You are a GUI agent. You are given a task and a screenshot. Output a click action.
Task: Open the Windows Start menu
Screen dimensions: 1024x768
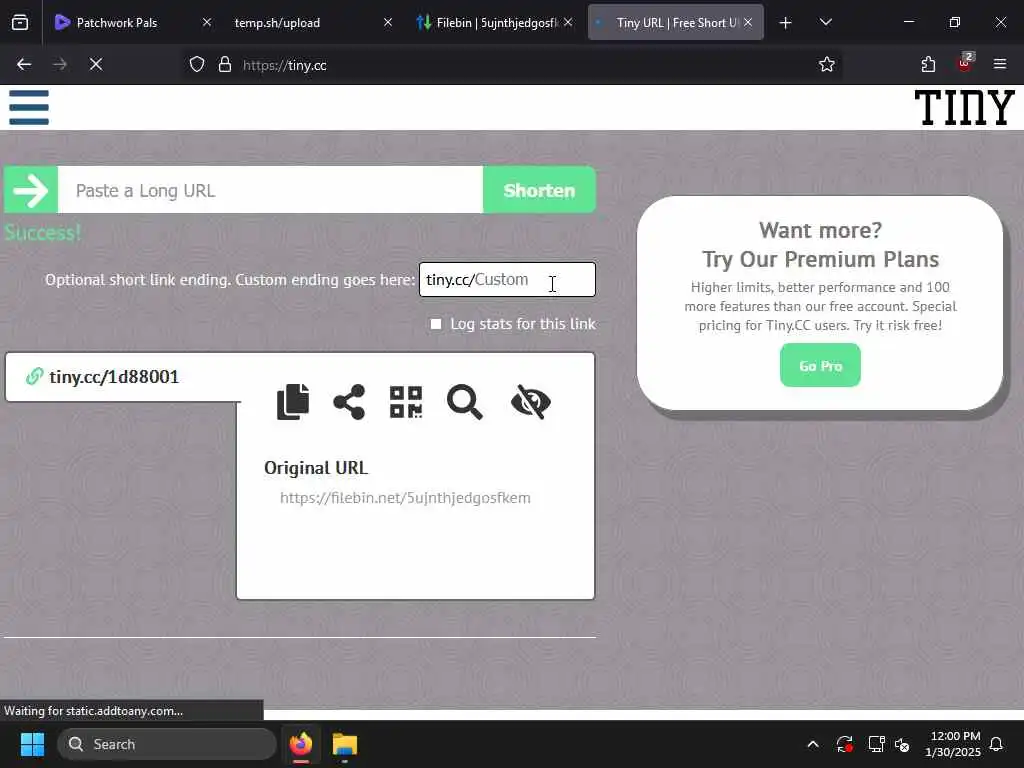pyautogui.click(x=32, y=744)
